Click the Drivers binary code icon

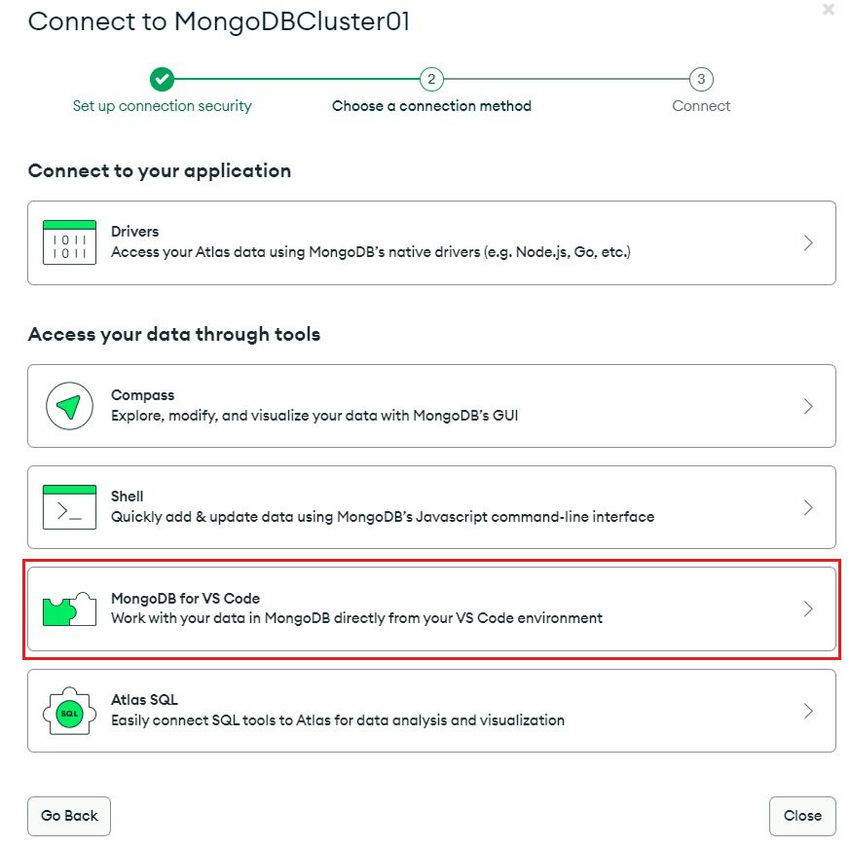[69, 242]
